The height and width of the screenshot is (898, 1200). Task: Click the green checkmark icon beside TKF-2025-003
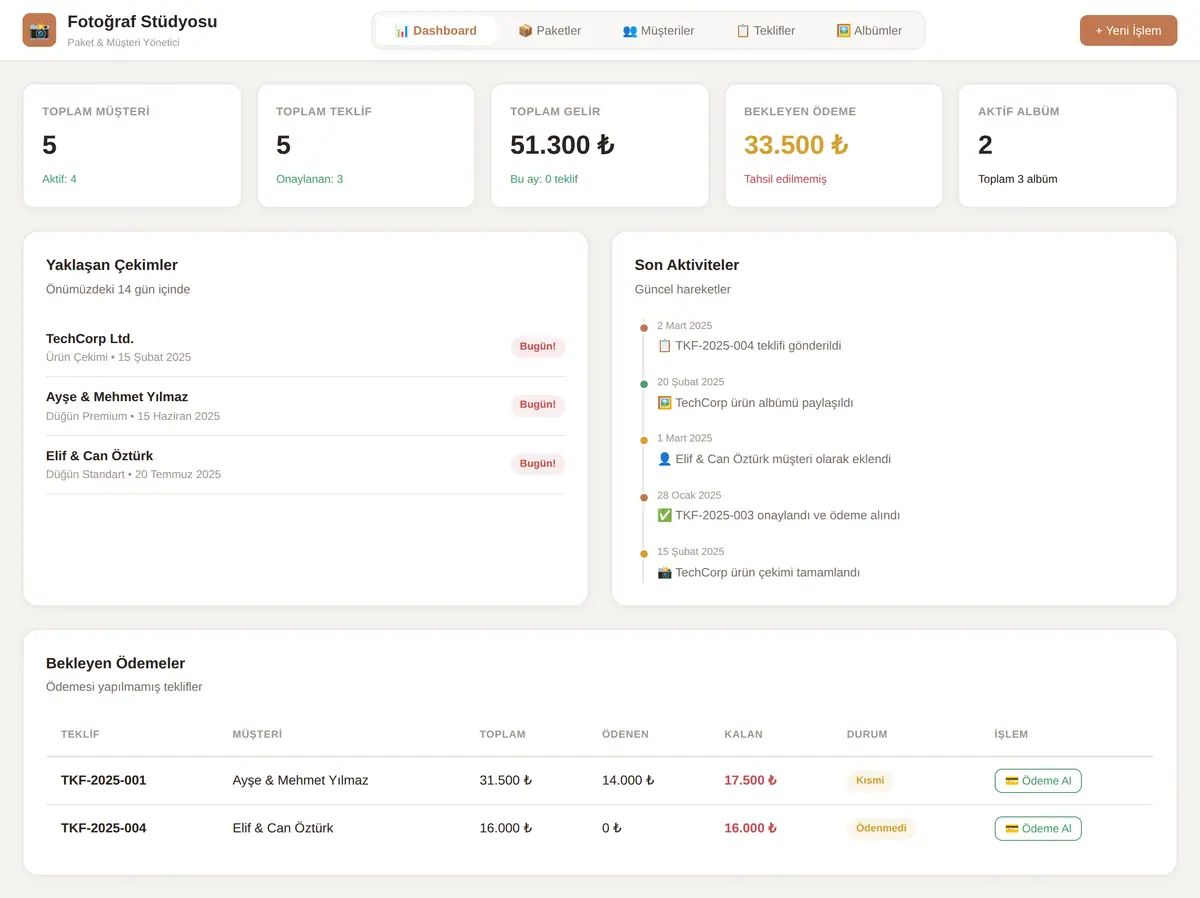pos(664,516)
